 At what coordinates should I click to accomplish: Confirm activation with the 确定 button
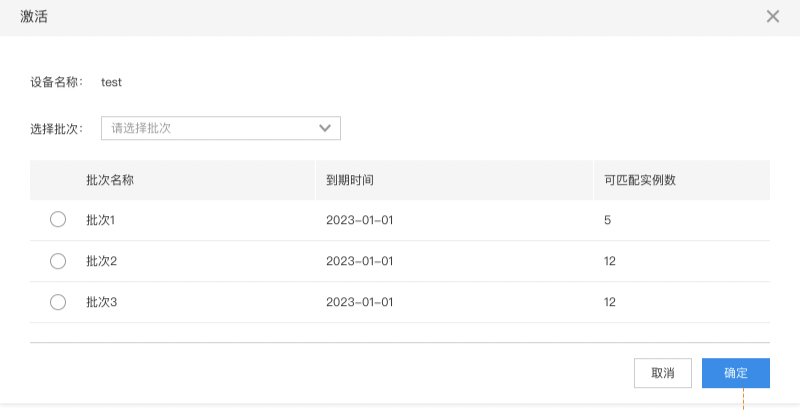(x=736, y=373)
